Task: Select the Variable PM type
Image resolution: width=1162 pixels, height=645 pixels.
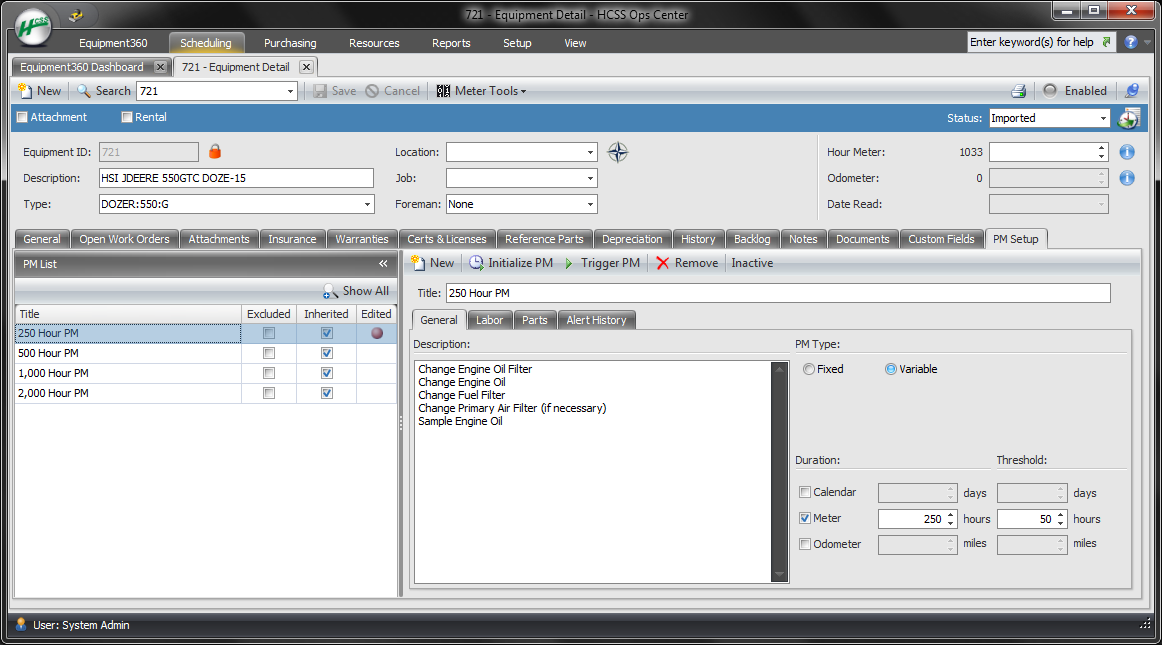Action: (891, 369)
